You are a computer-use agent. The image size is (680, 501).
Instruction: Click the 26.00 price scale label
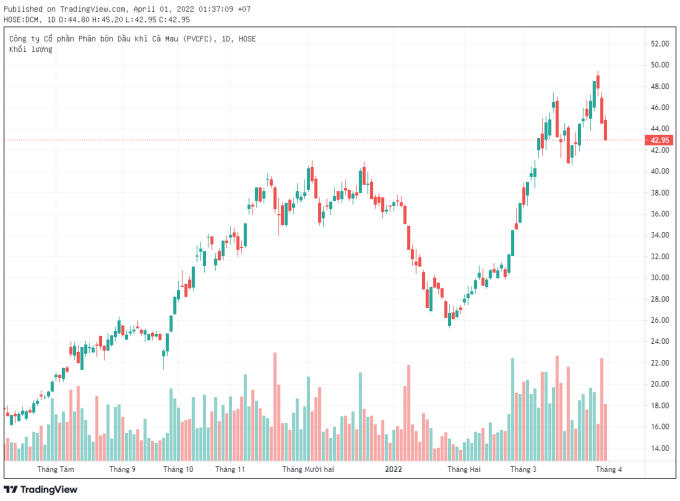pos(659,320)
